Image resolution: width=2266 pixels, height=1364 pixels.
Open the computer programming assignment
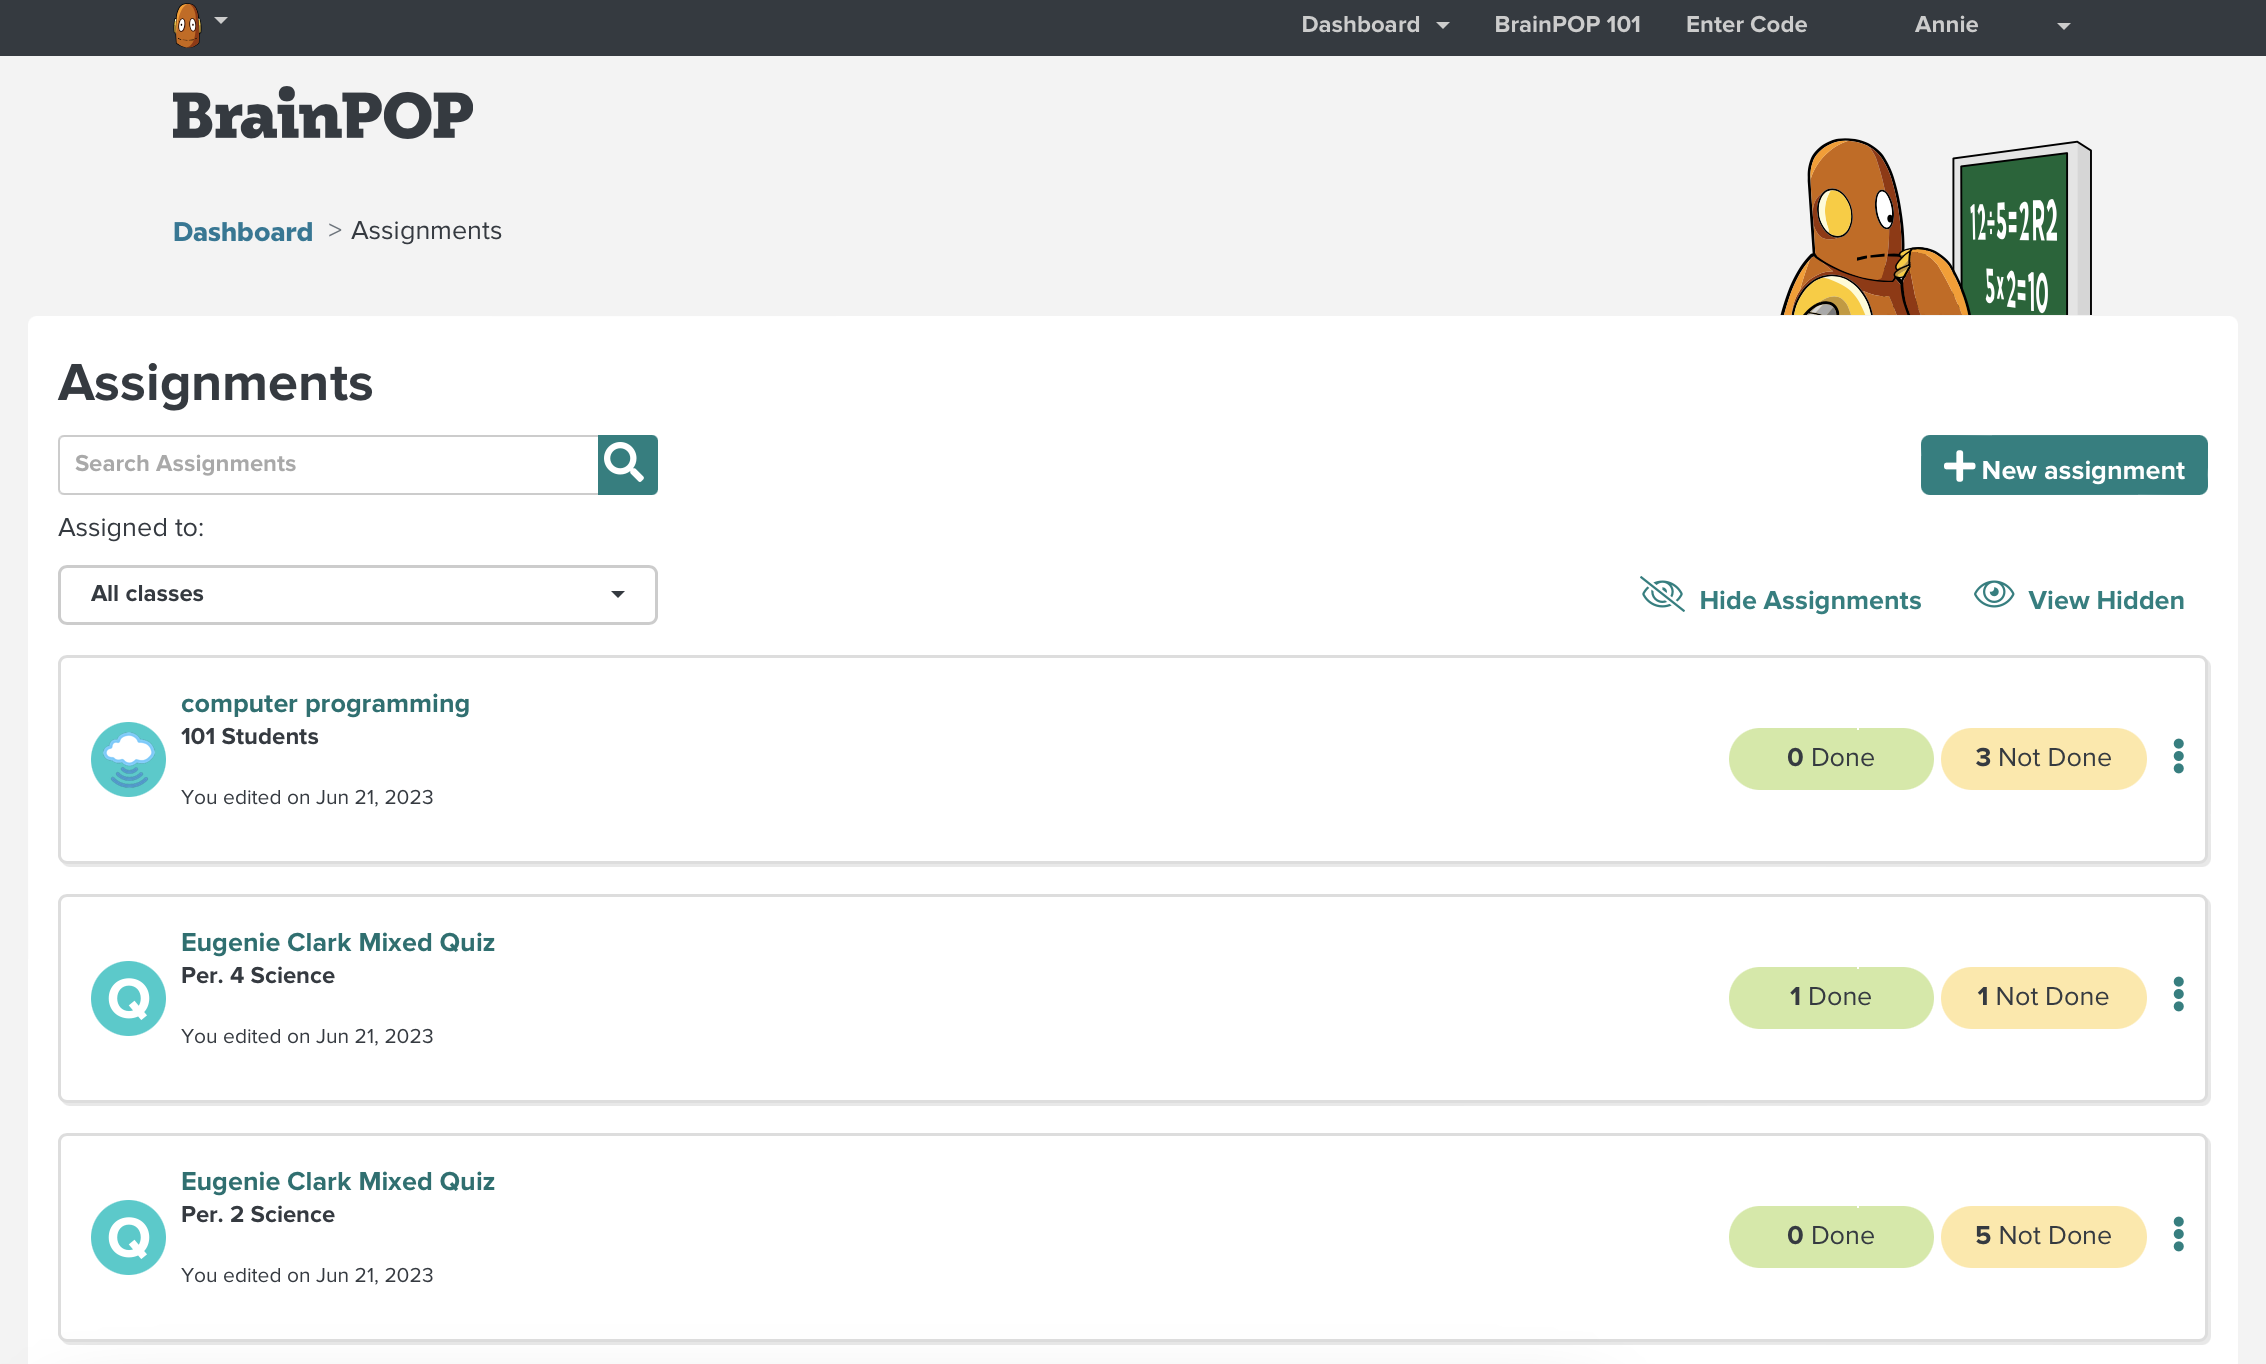(325, 704)
